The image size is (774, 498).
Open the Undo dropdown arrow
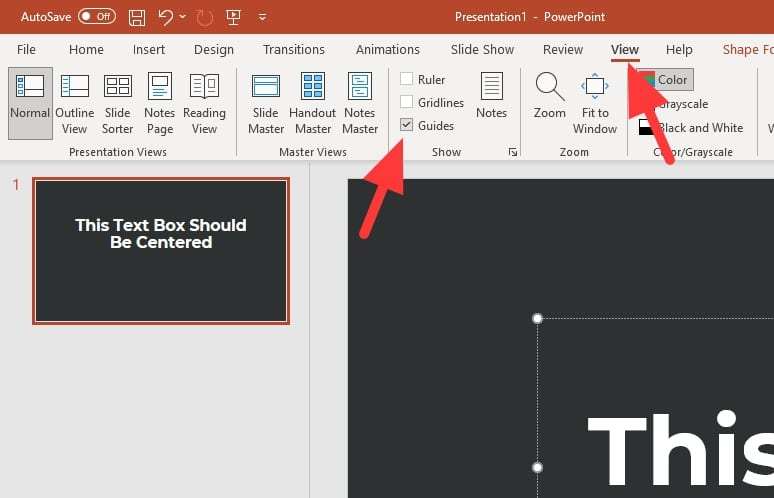[182, 17]
